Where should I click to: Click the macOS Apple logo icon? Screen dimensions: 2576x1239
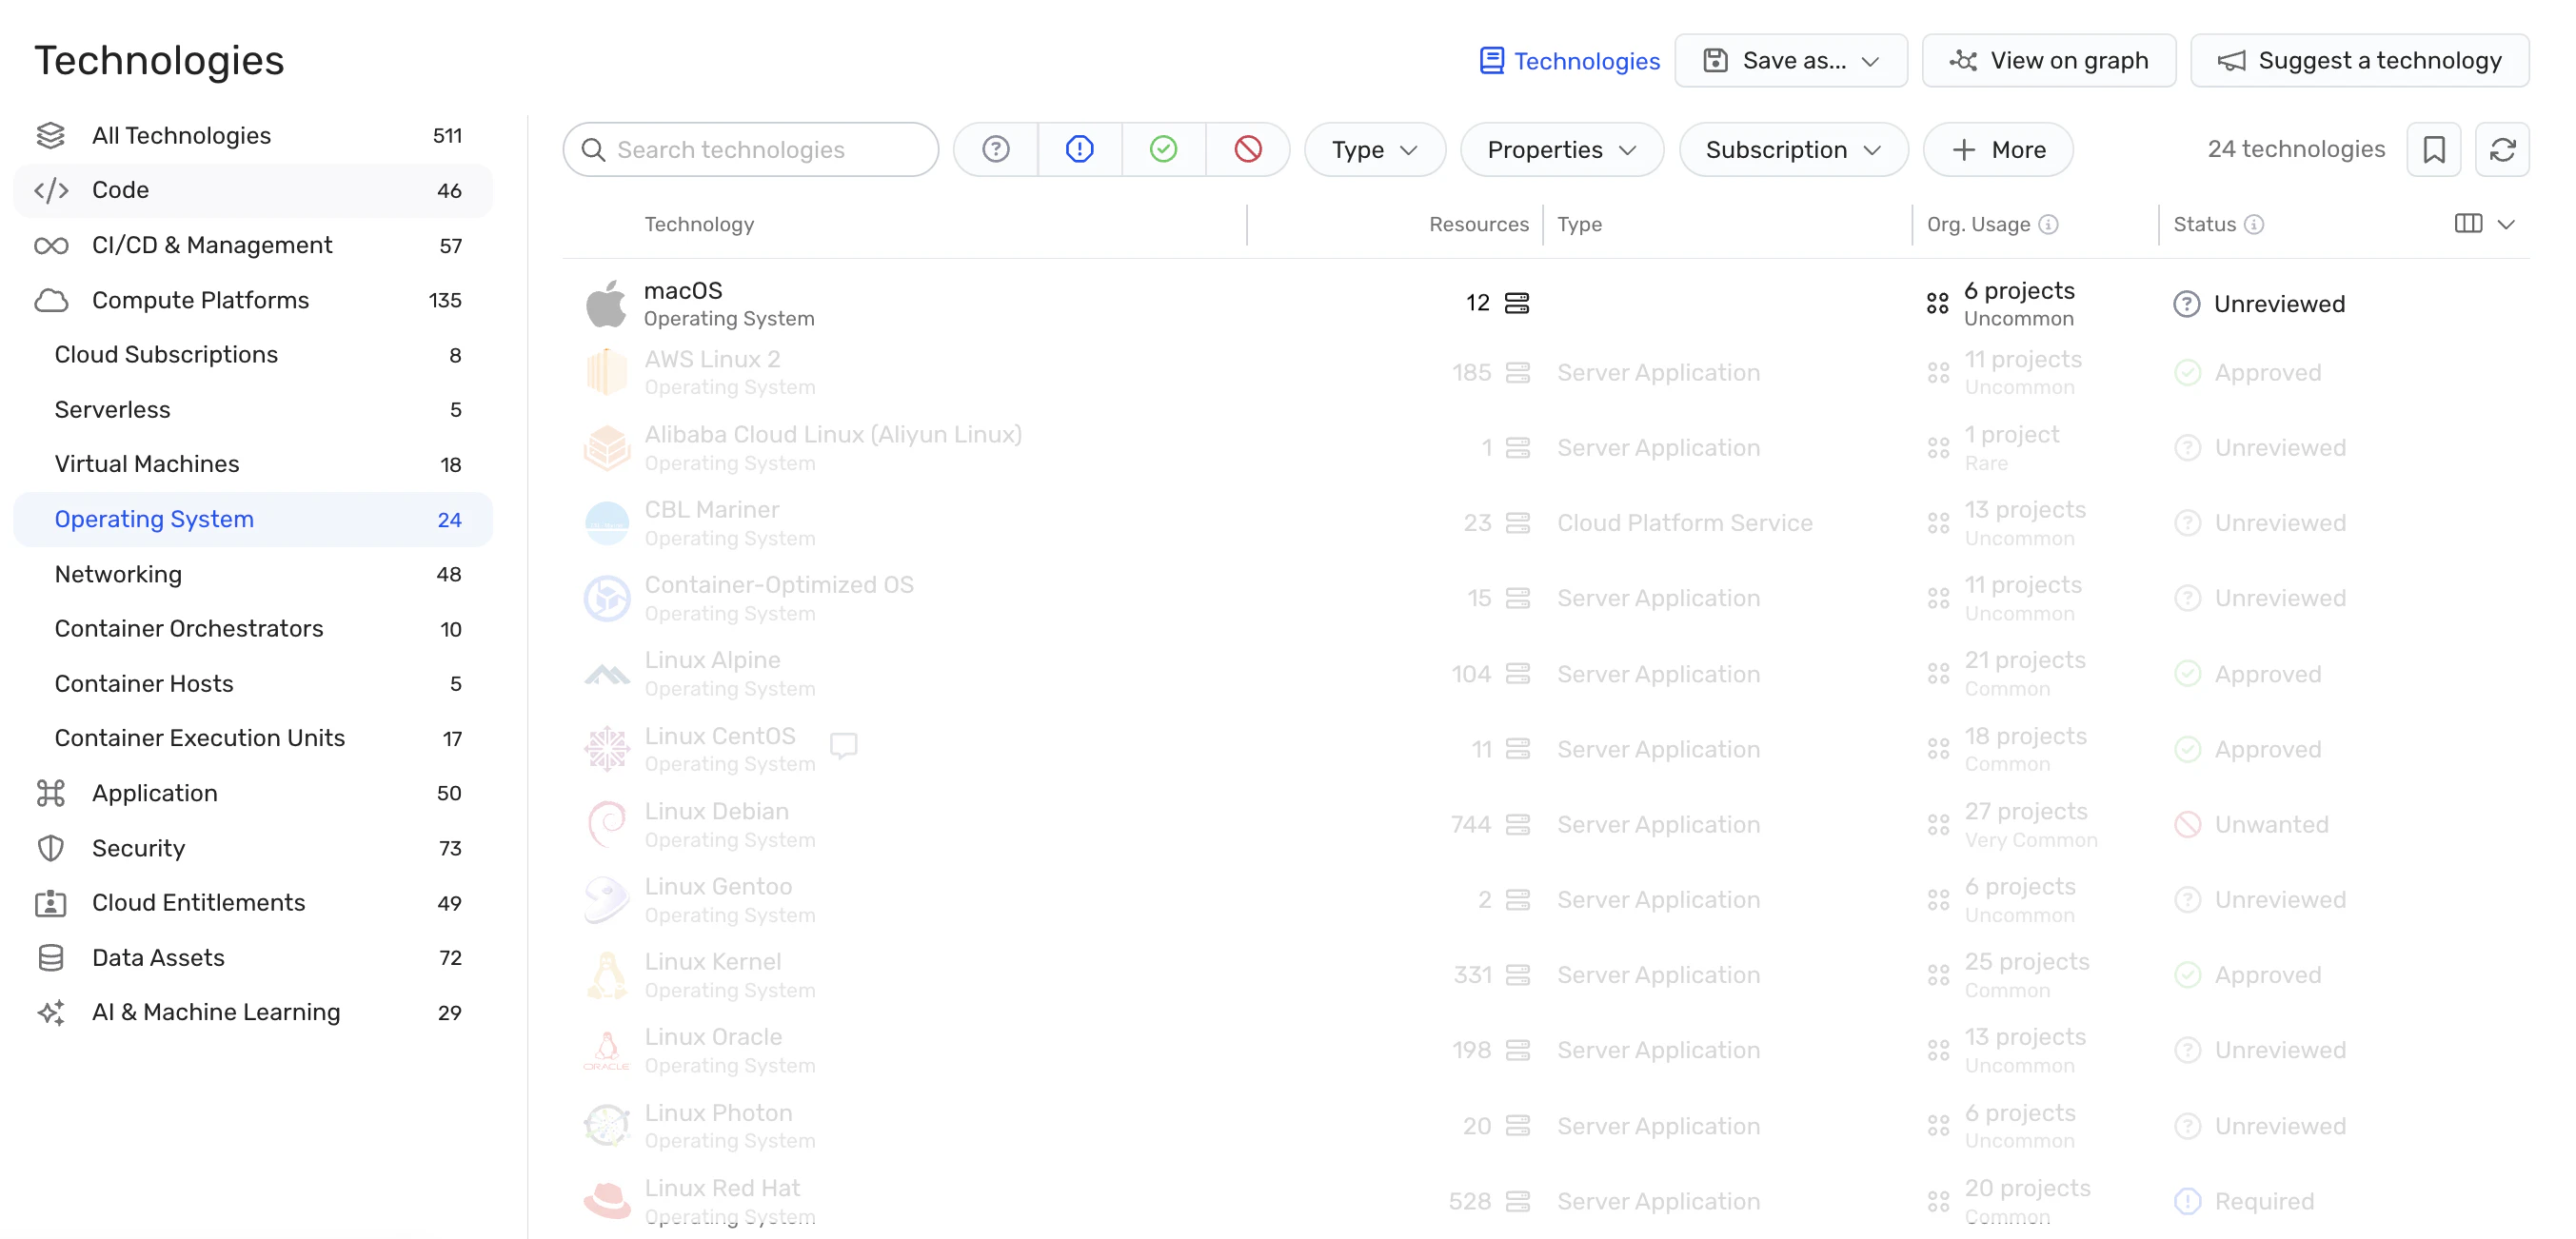tap(606, 304)
